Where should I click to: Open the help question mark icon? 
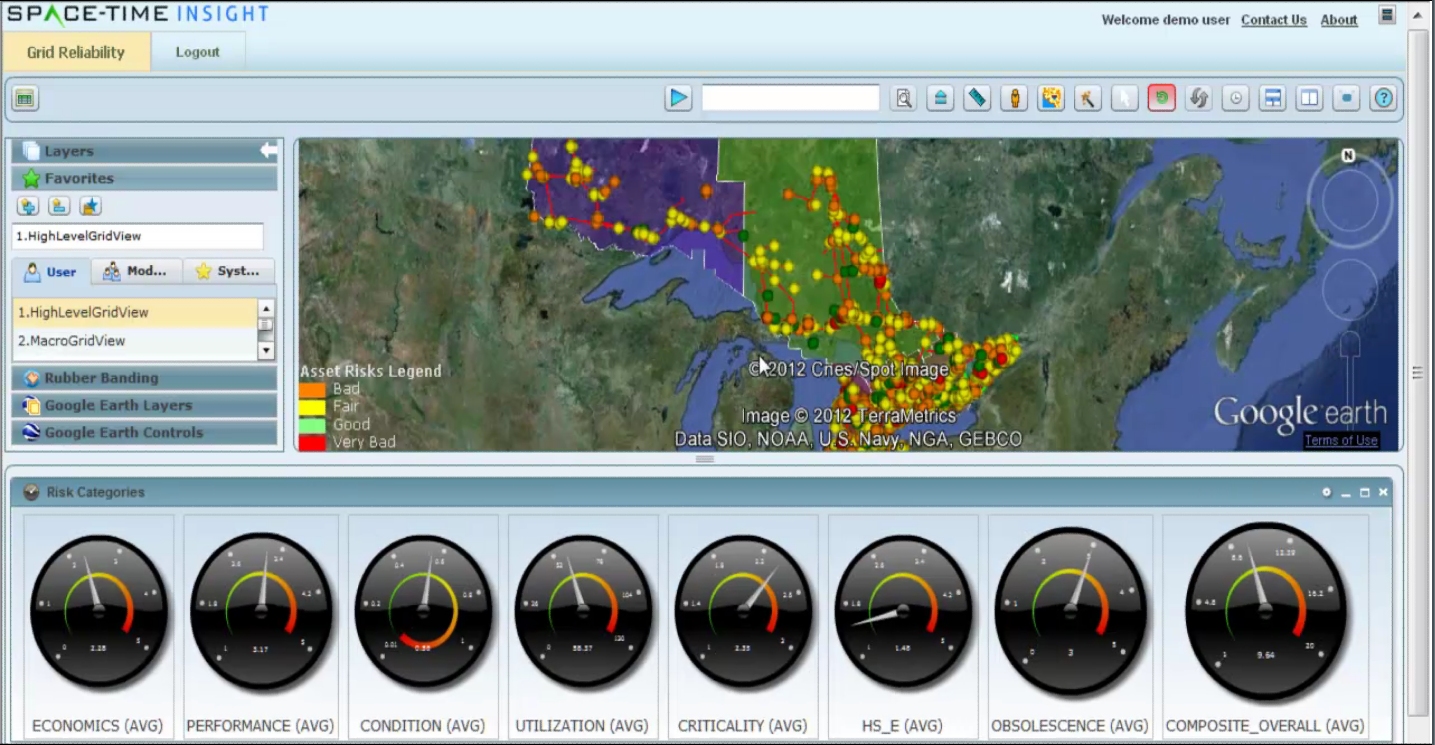coord(1384,98)
